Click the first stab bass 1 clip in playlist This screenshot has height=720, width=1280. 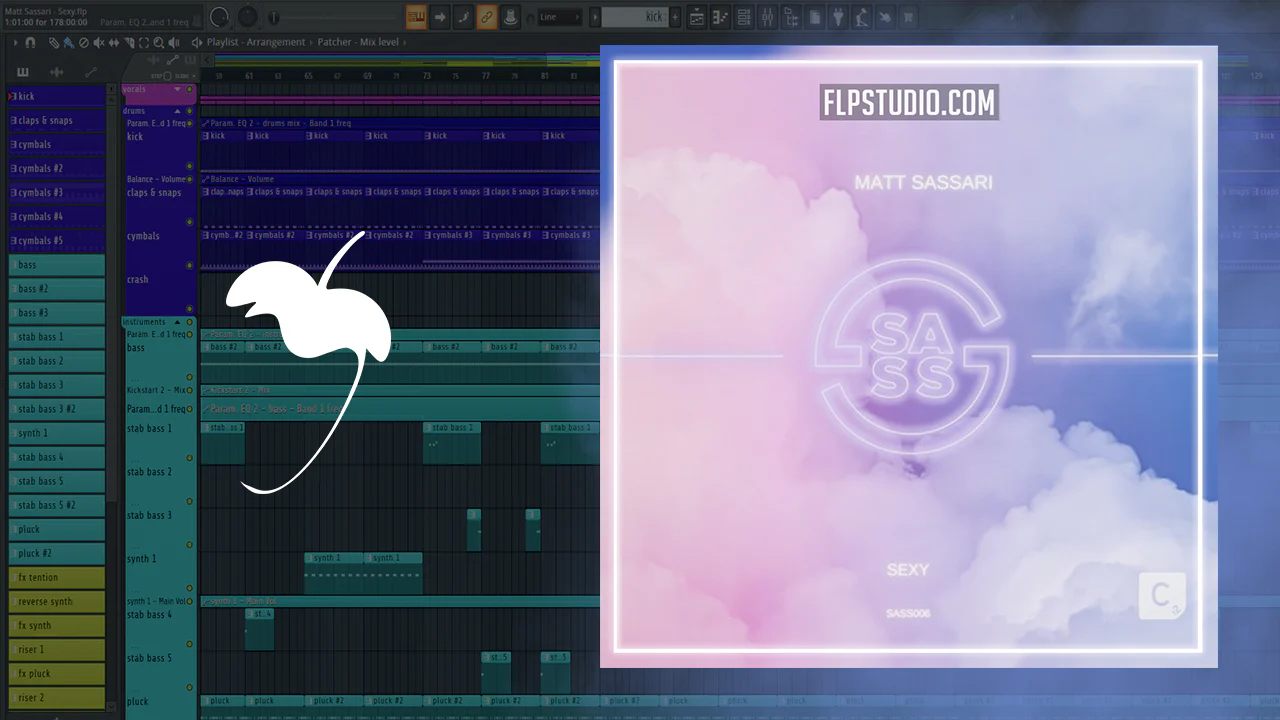pyautogui.click(x=223, y=443)
